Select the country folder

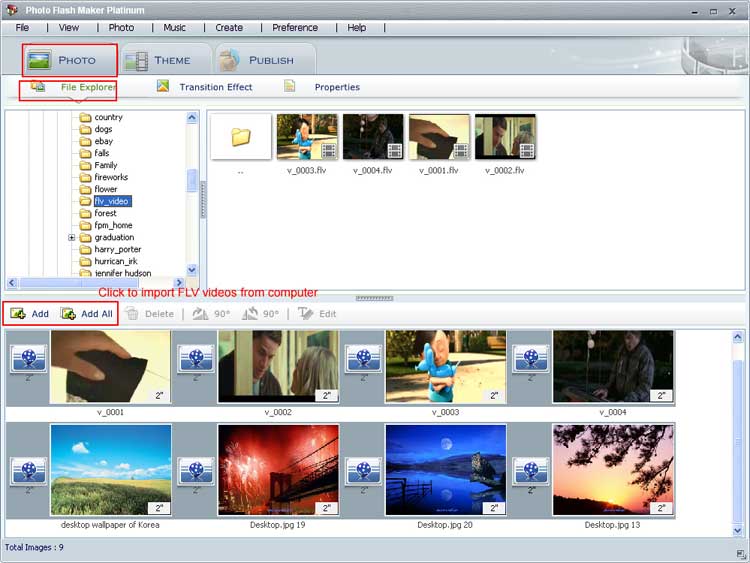(101, 117)
